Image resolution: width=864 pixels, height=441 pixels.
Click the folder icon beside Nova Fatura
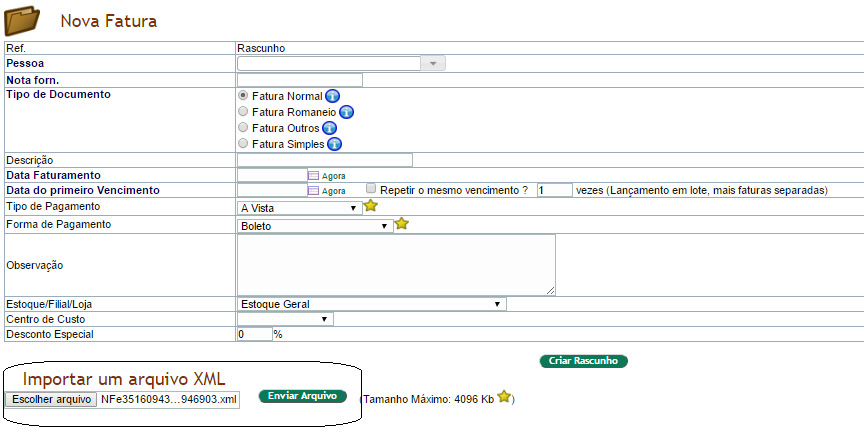point(22,21)
